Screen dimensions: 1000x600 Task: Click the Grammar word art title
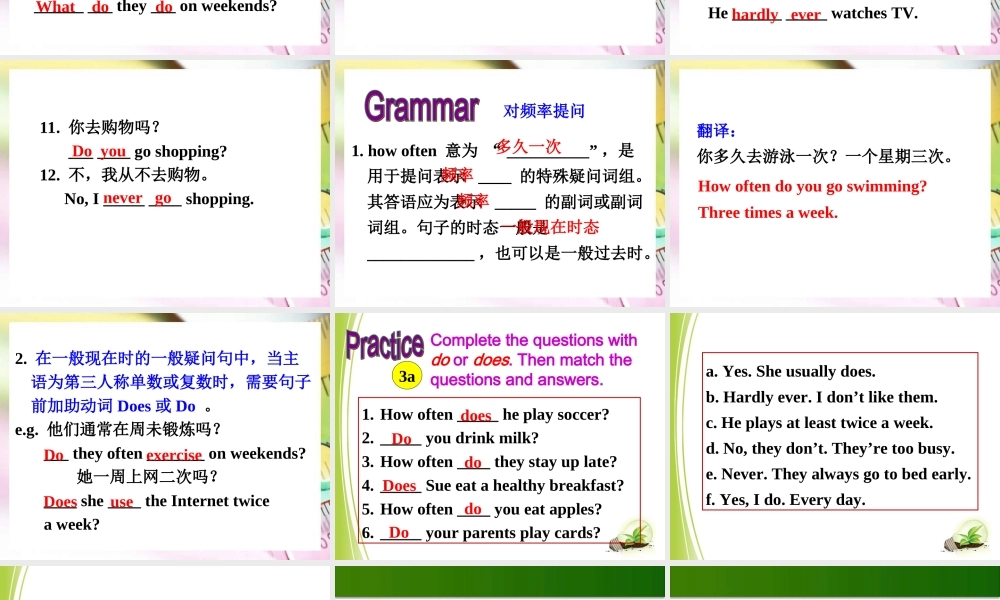click(421, 106)
